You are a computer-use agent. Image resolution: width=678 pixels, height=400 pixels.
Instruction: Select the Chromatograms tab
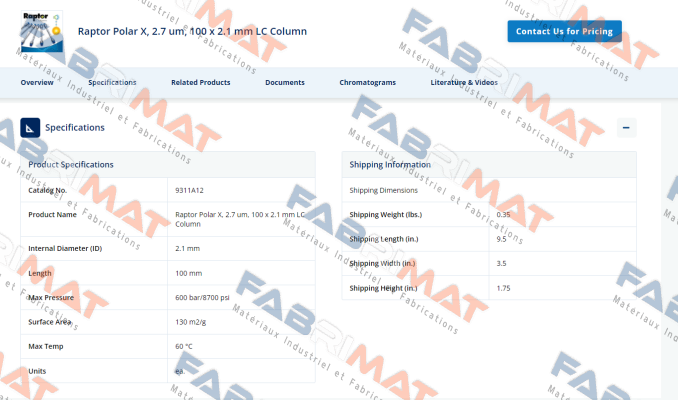(x=368, y=83)
